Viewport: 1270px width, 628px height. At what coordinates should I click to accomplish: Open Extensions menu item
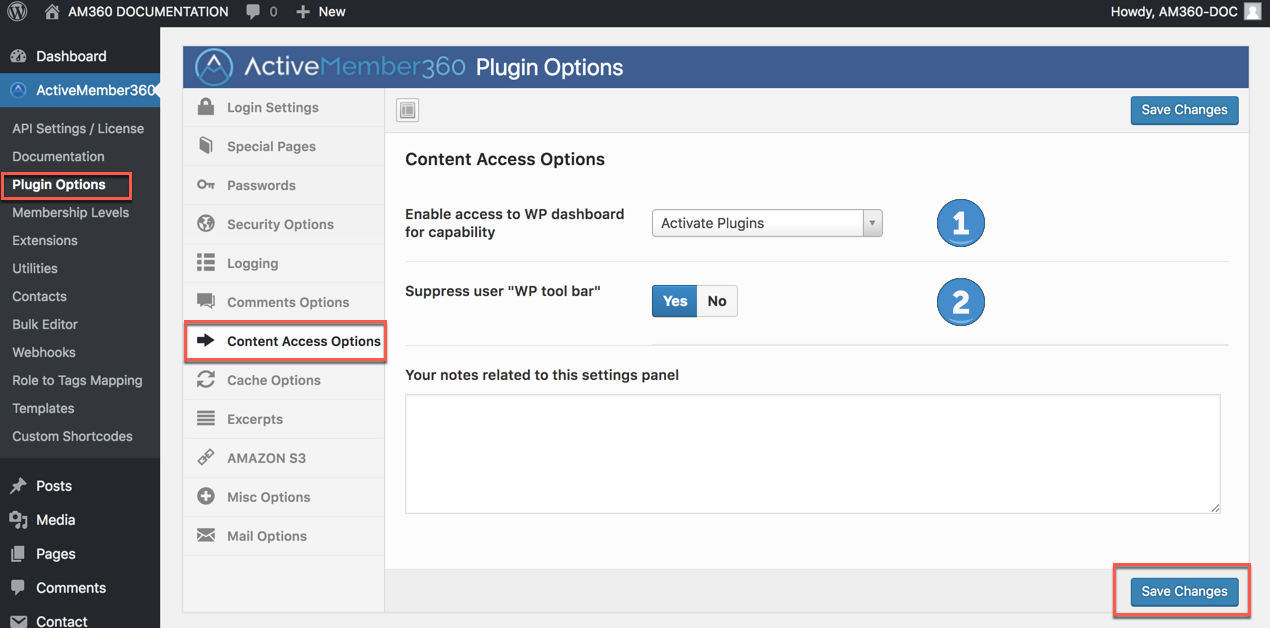45,240
